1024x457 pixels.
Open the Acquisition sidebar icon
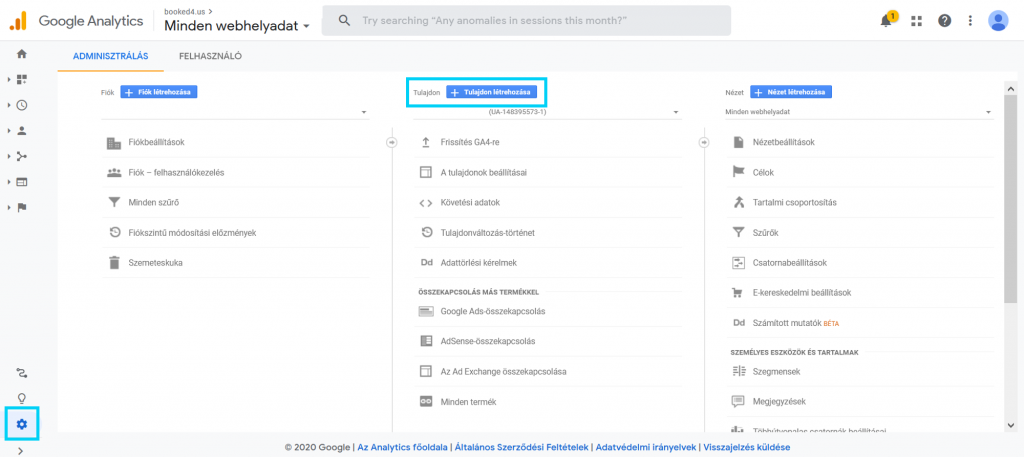[22, 156]
